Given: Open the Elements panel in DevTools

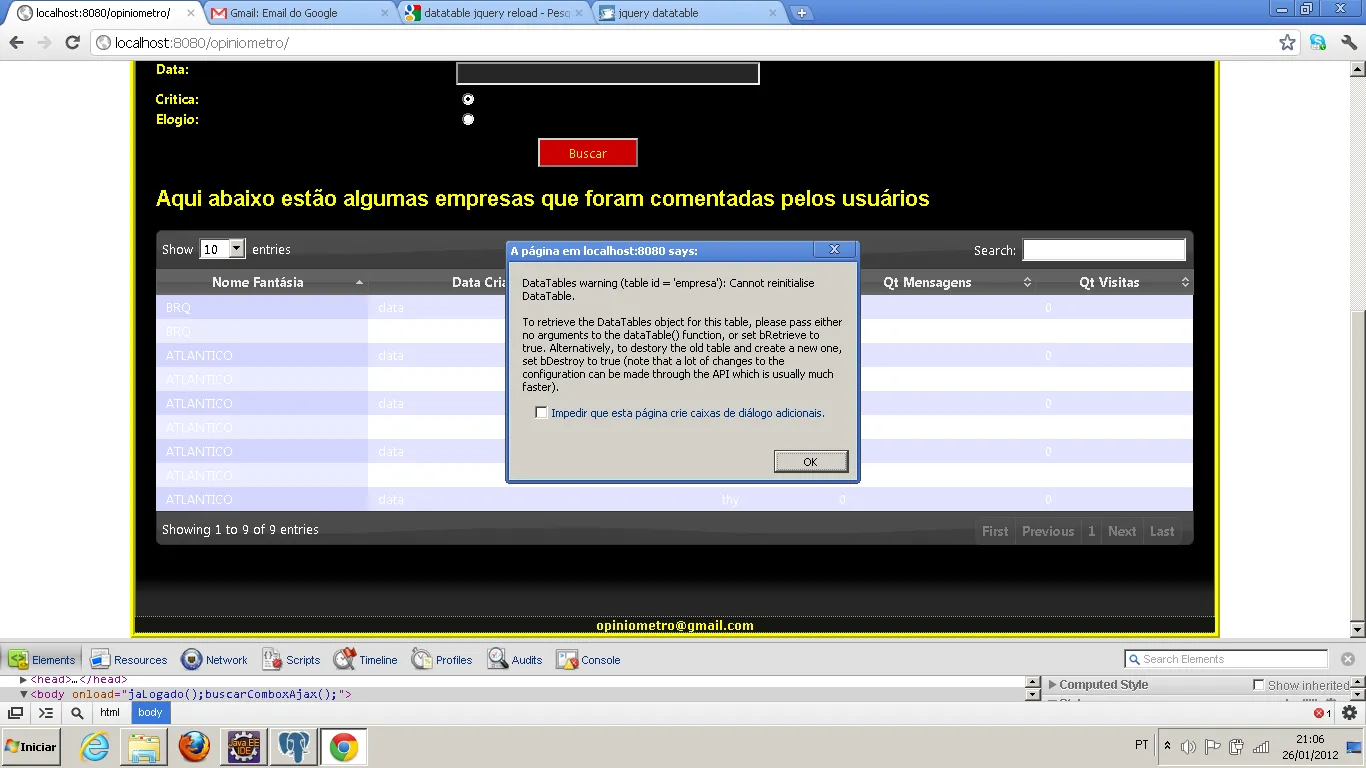Looking at the screenshot, I should (42, 660).
